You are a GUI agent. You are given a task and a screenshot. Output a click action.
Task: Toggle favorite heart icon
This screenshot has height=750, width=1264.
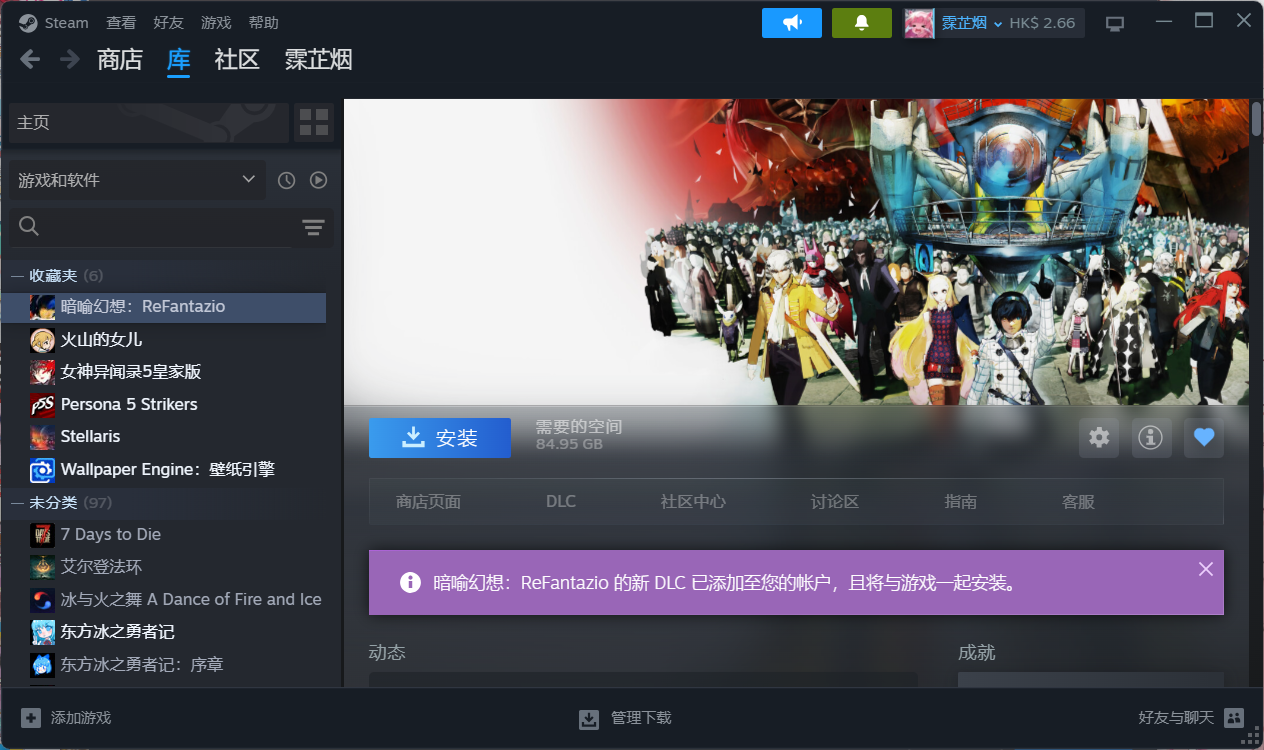pos(1204,437)
